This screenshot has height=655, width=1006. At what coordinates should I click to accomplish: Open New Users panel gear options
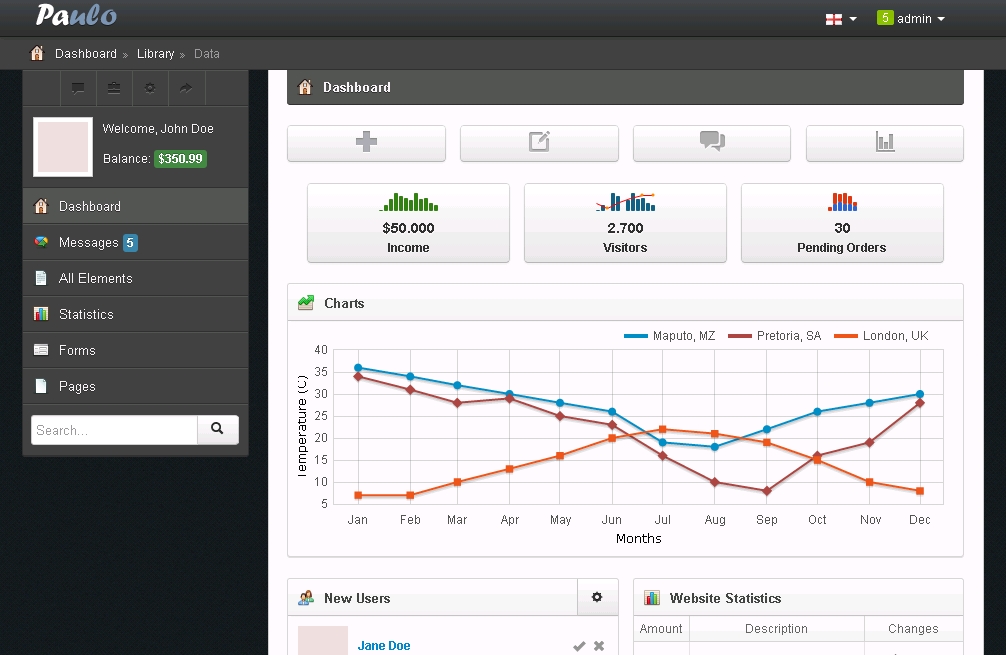pos(597,598)
